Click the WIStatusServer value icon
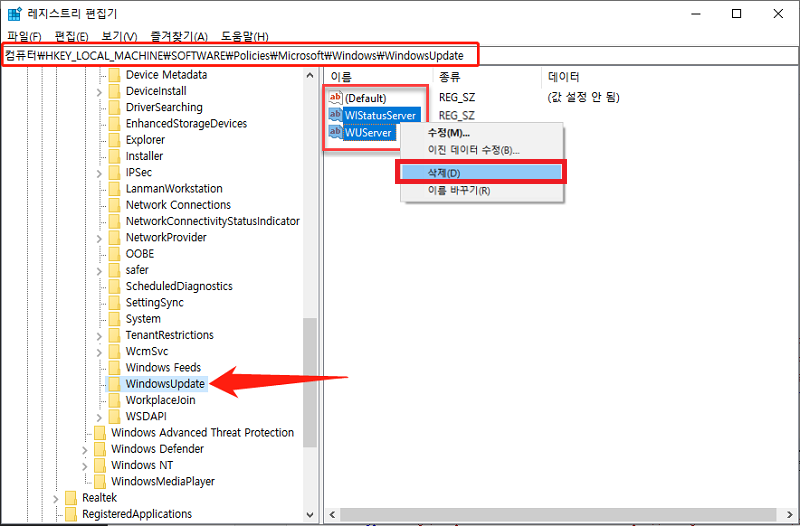 point(335,114)
